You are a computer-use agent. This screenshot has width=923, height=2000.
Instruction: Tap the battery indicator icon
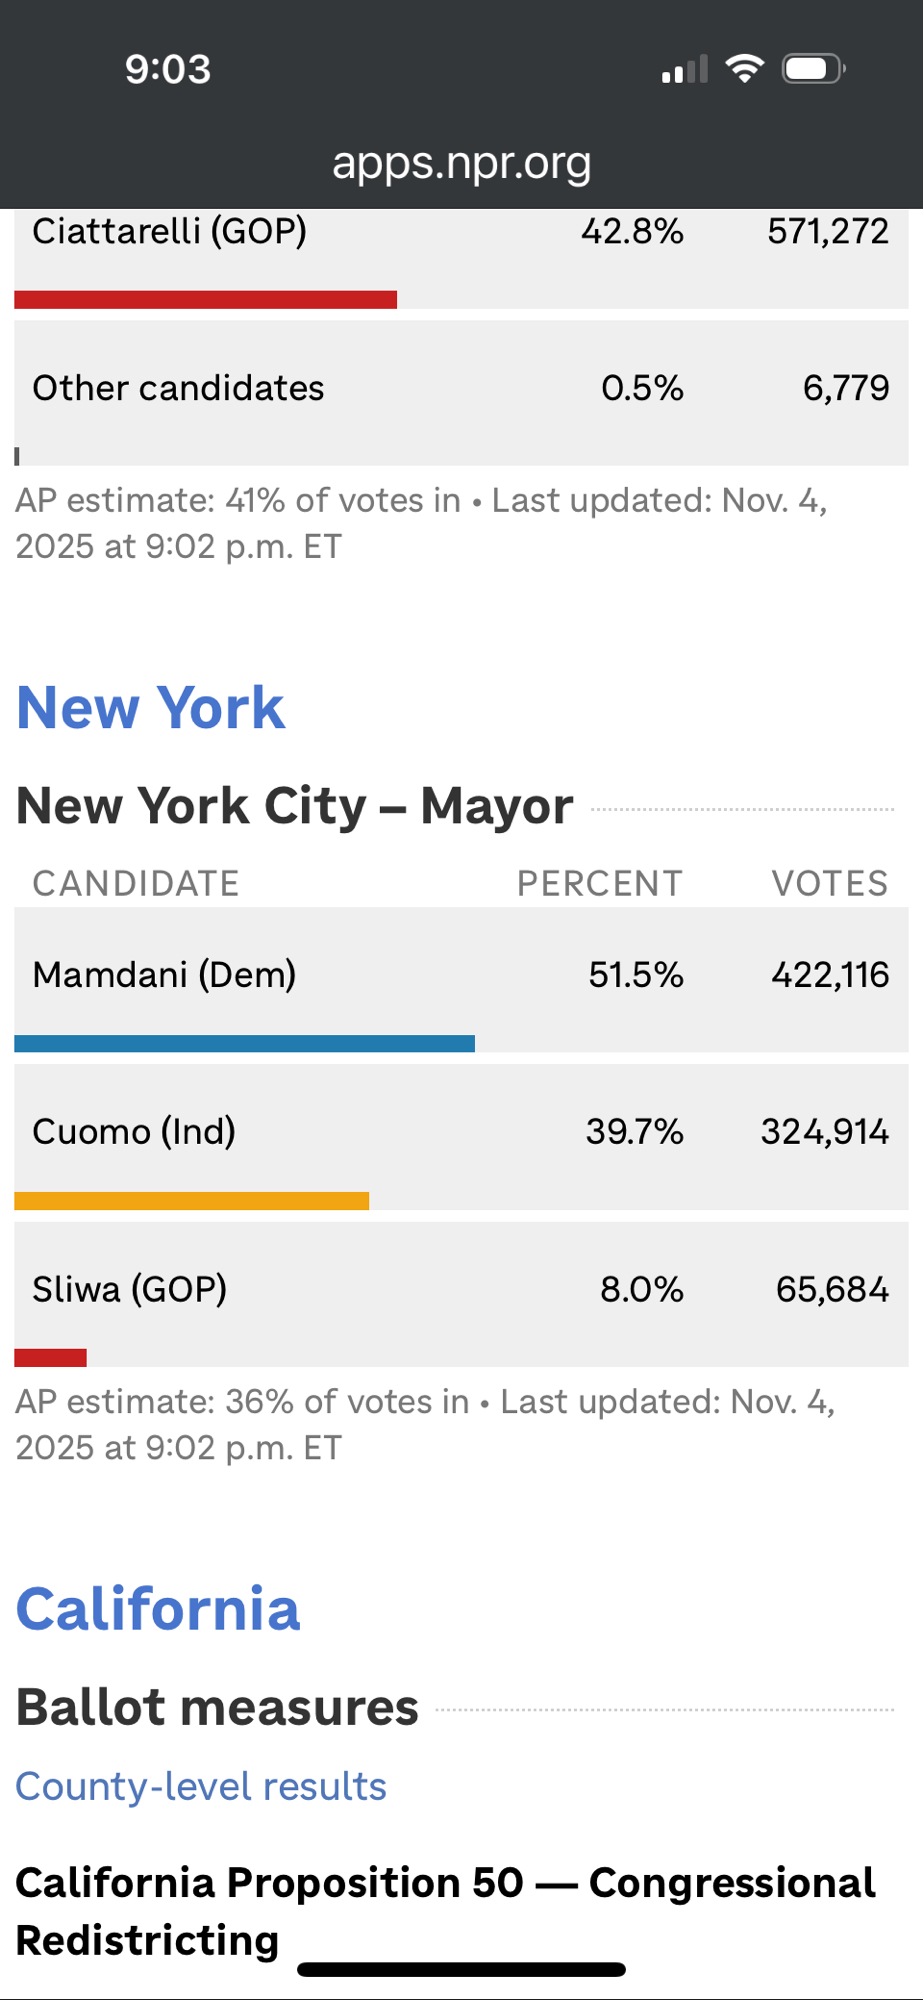pyautogui.click(x=813, y=69)
